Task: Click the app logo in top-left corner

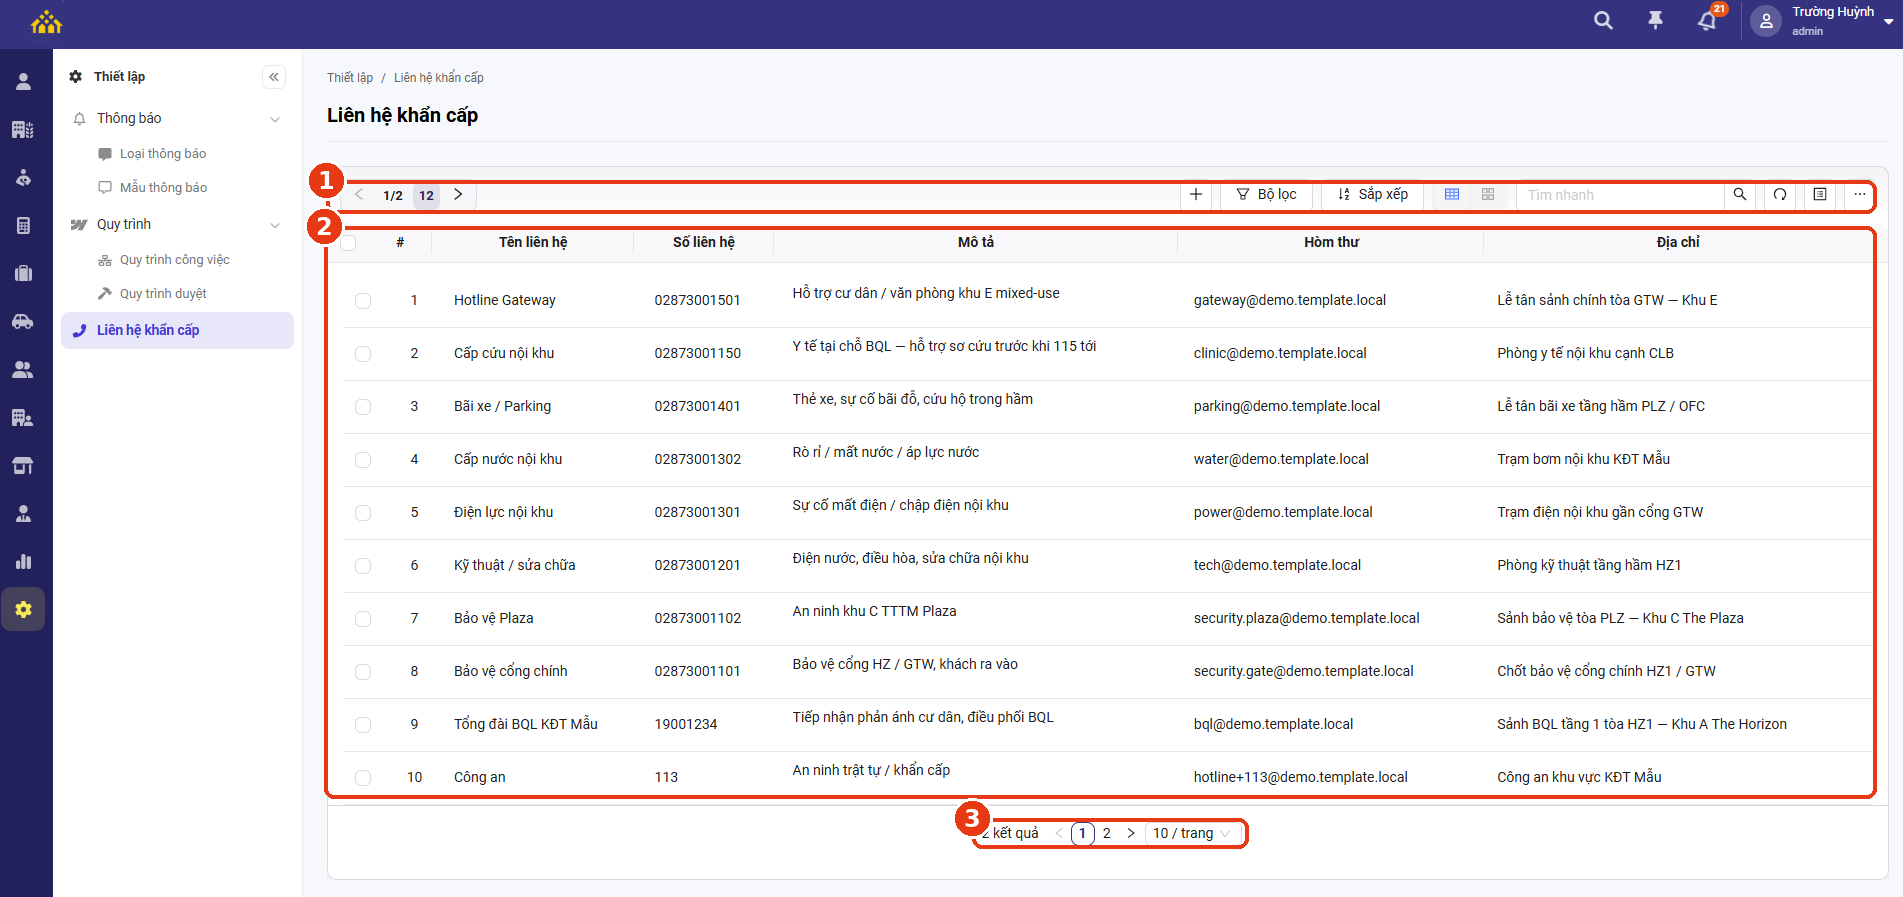Action: 46,22
